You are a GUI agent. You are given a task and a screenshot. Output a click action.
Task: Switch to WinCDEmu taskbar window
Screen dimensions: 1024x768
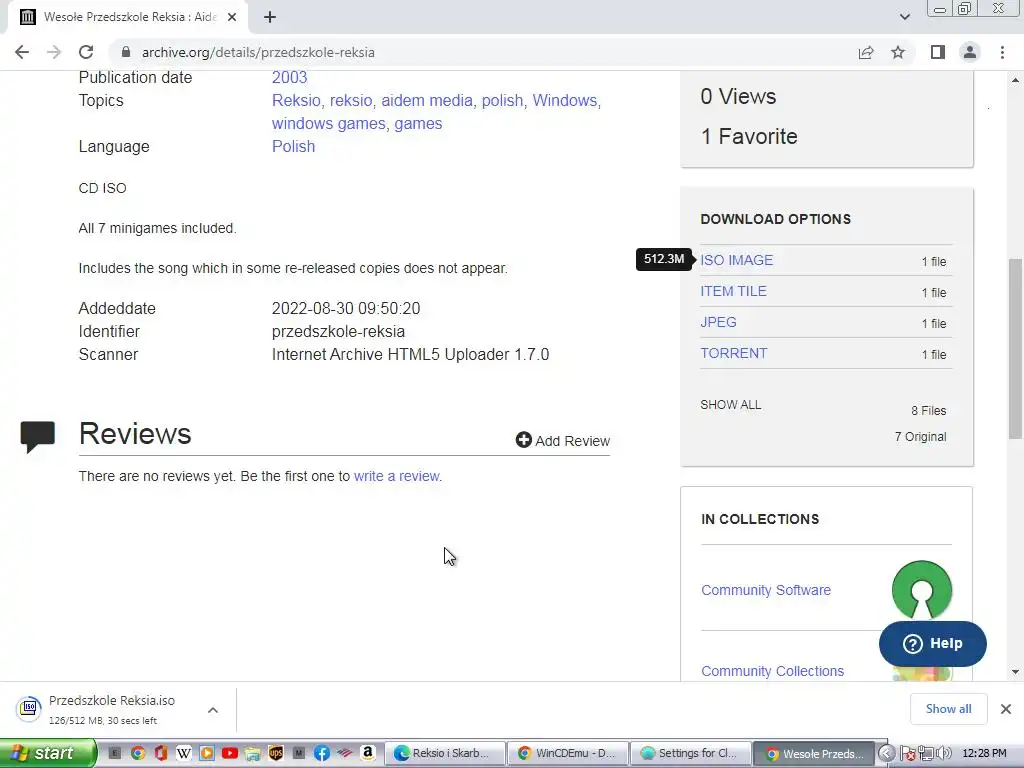(x=568, y=753)
